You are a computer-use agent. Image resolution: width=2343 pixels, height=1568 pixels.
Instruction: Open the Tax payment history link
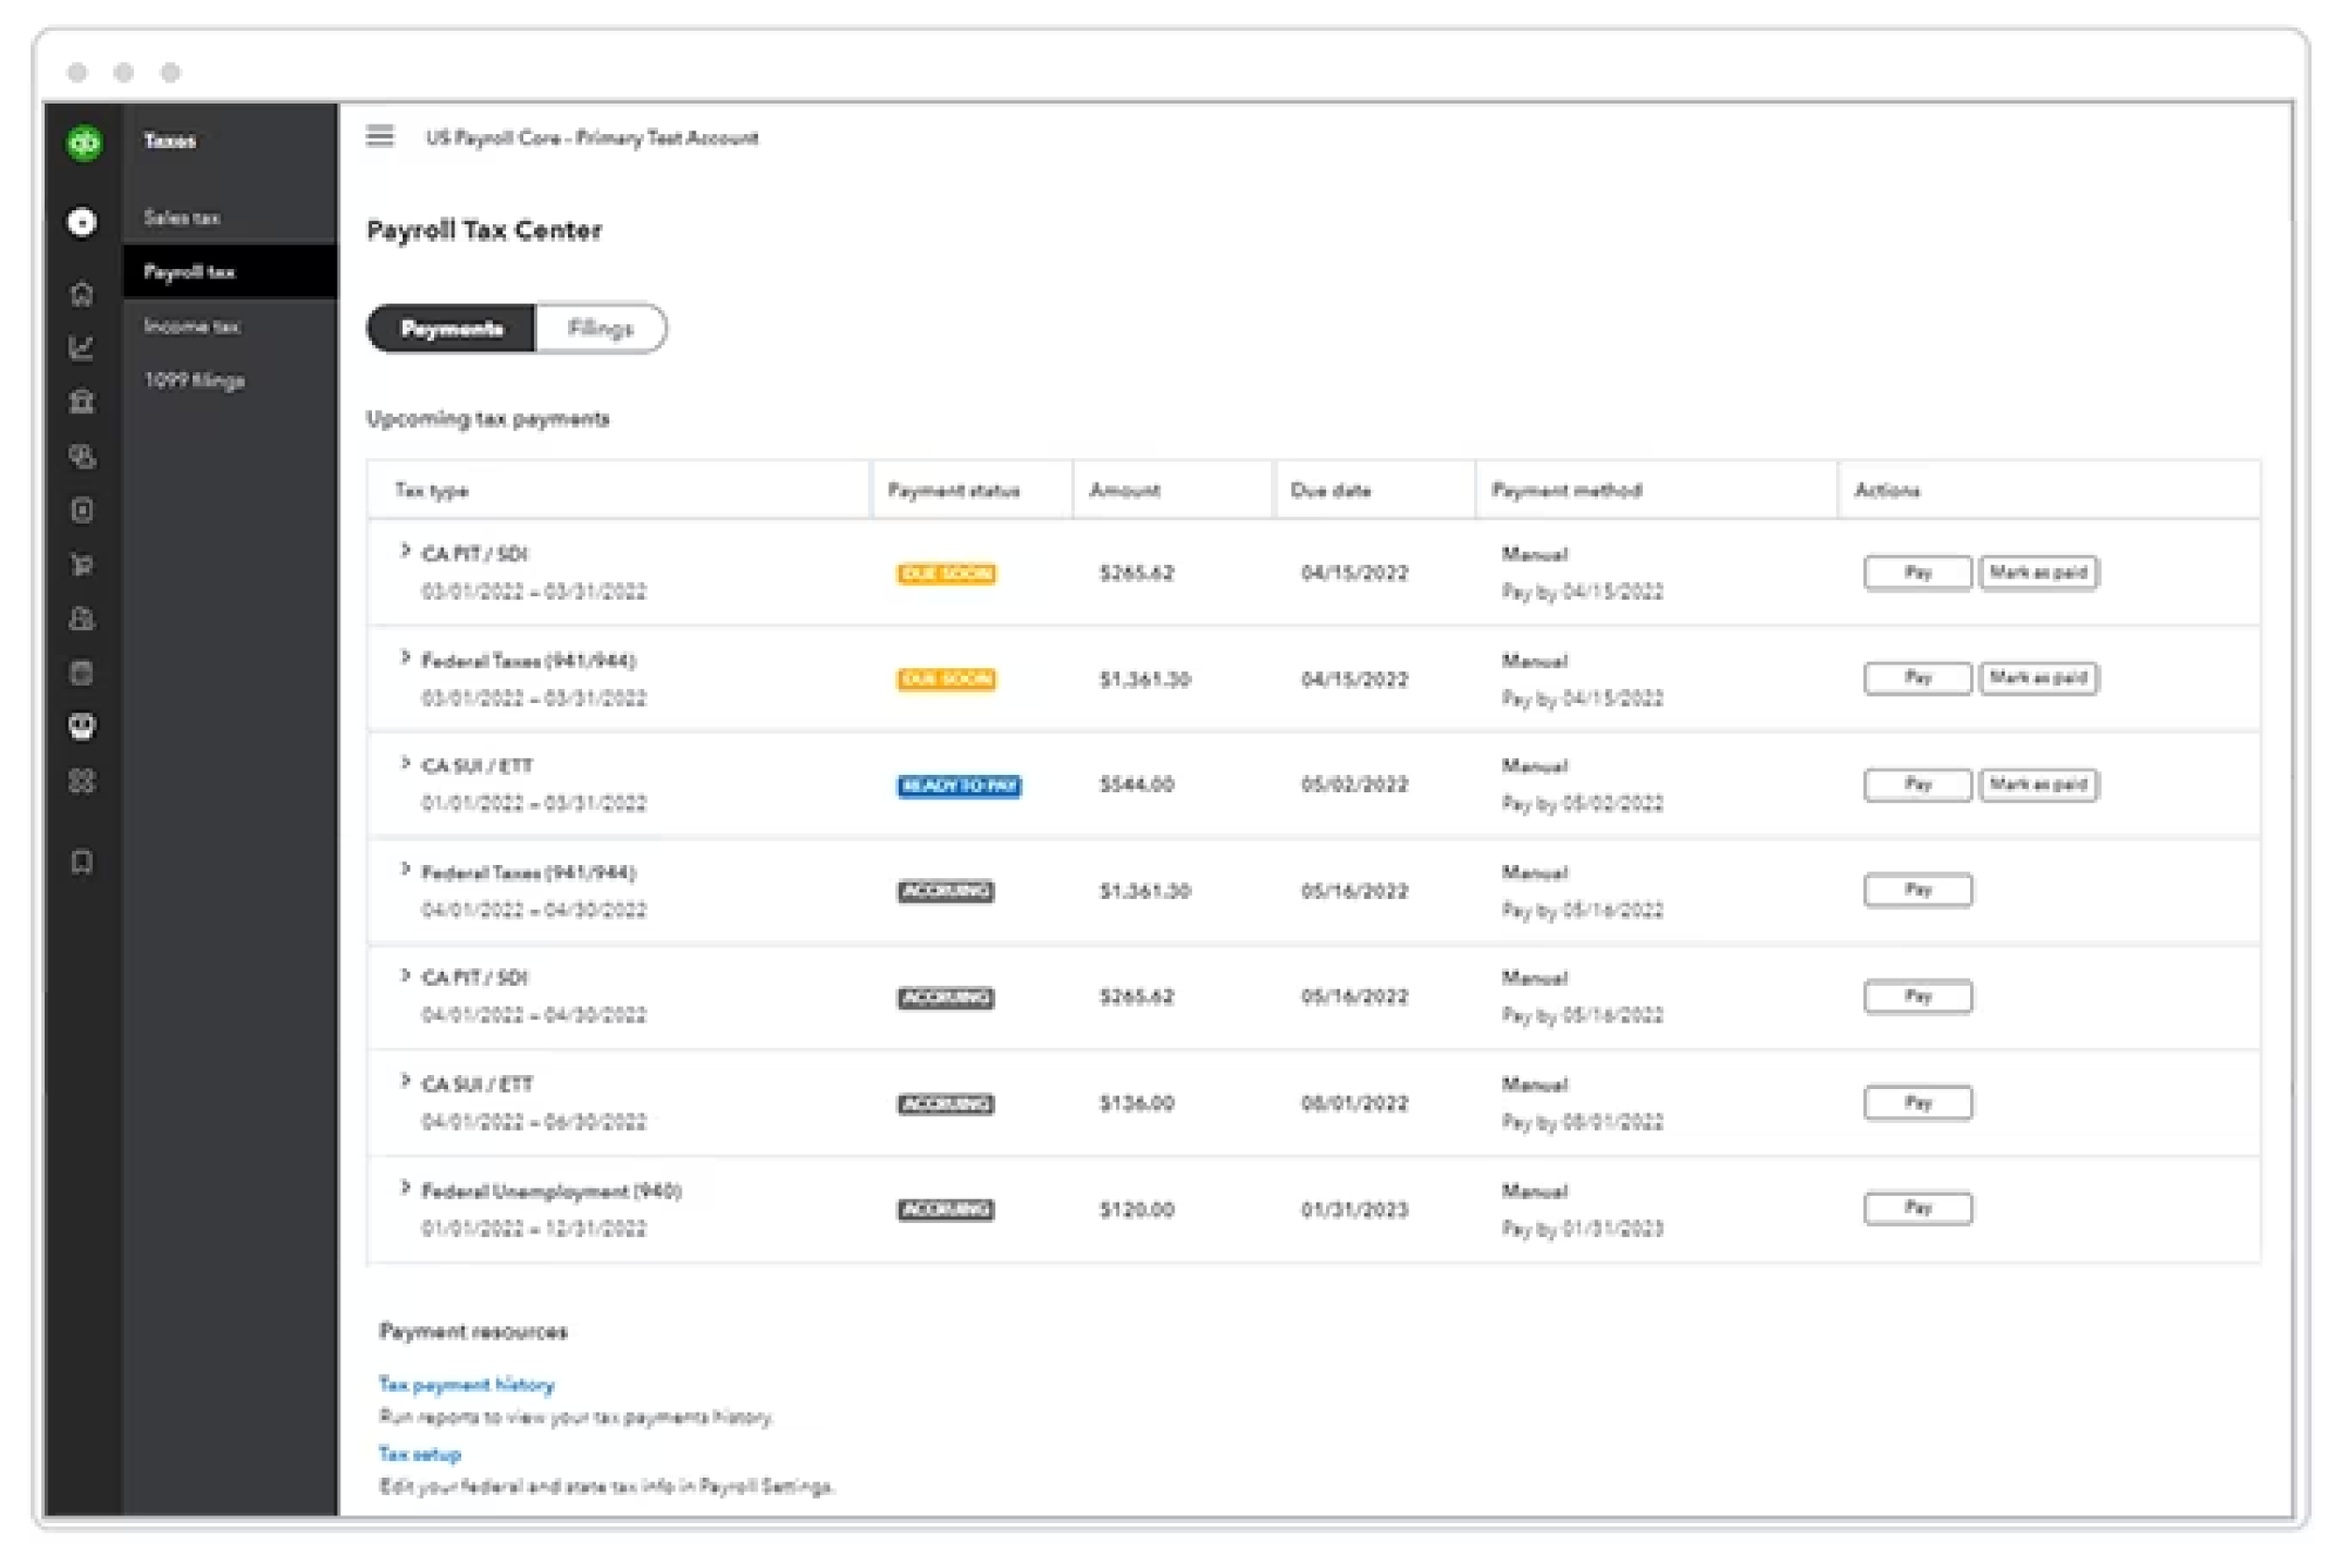pos(466,1385)
